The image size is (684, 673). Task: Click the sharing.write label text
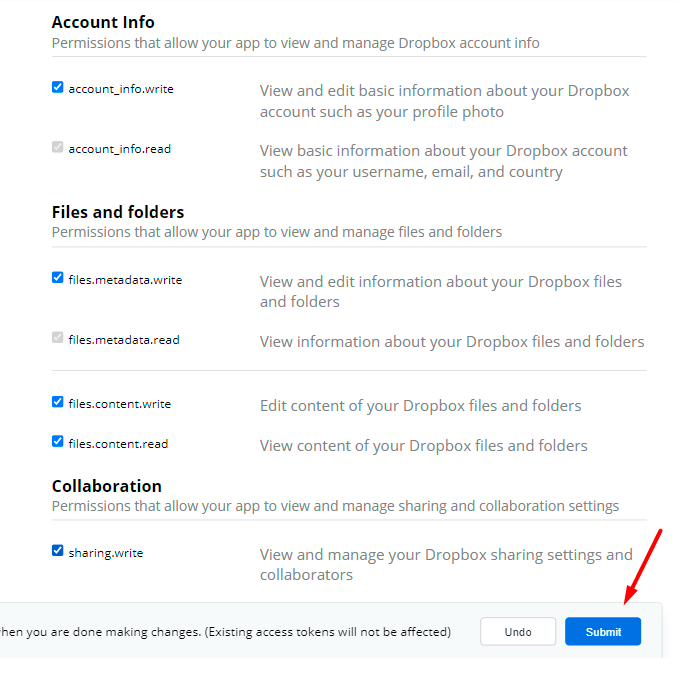tap(105, 552)
